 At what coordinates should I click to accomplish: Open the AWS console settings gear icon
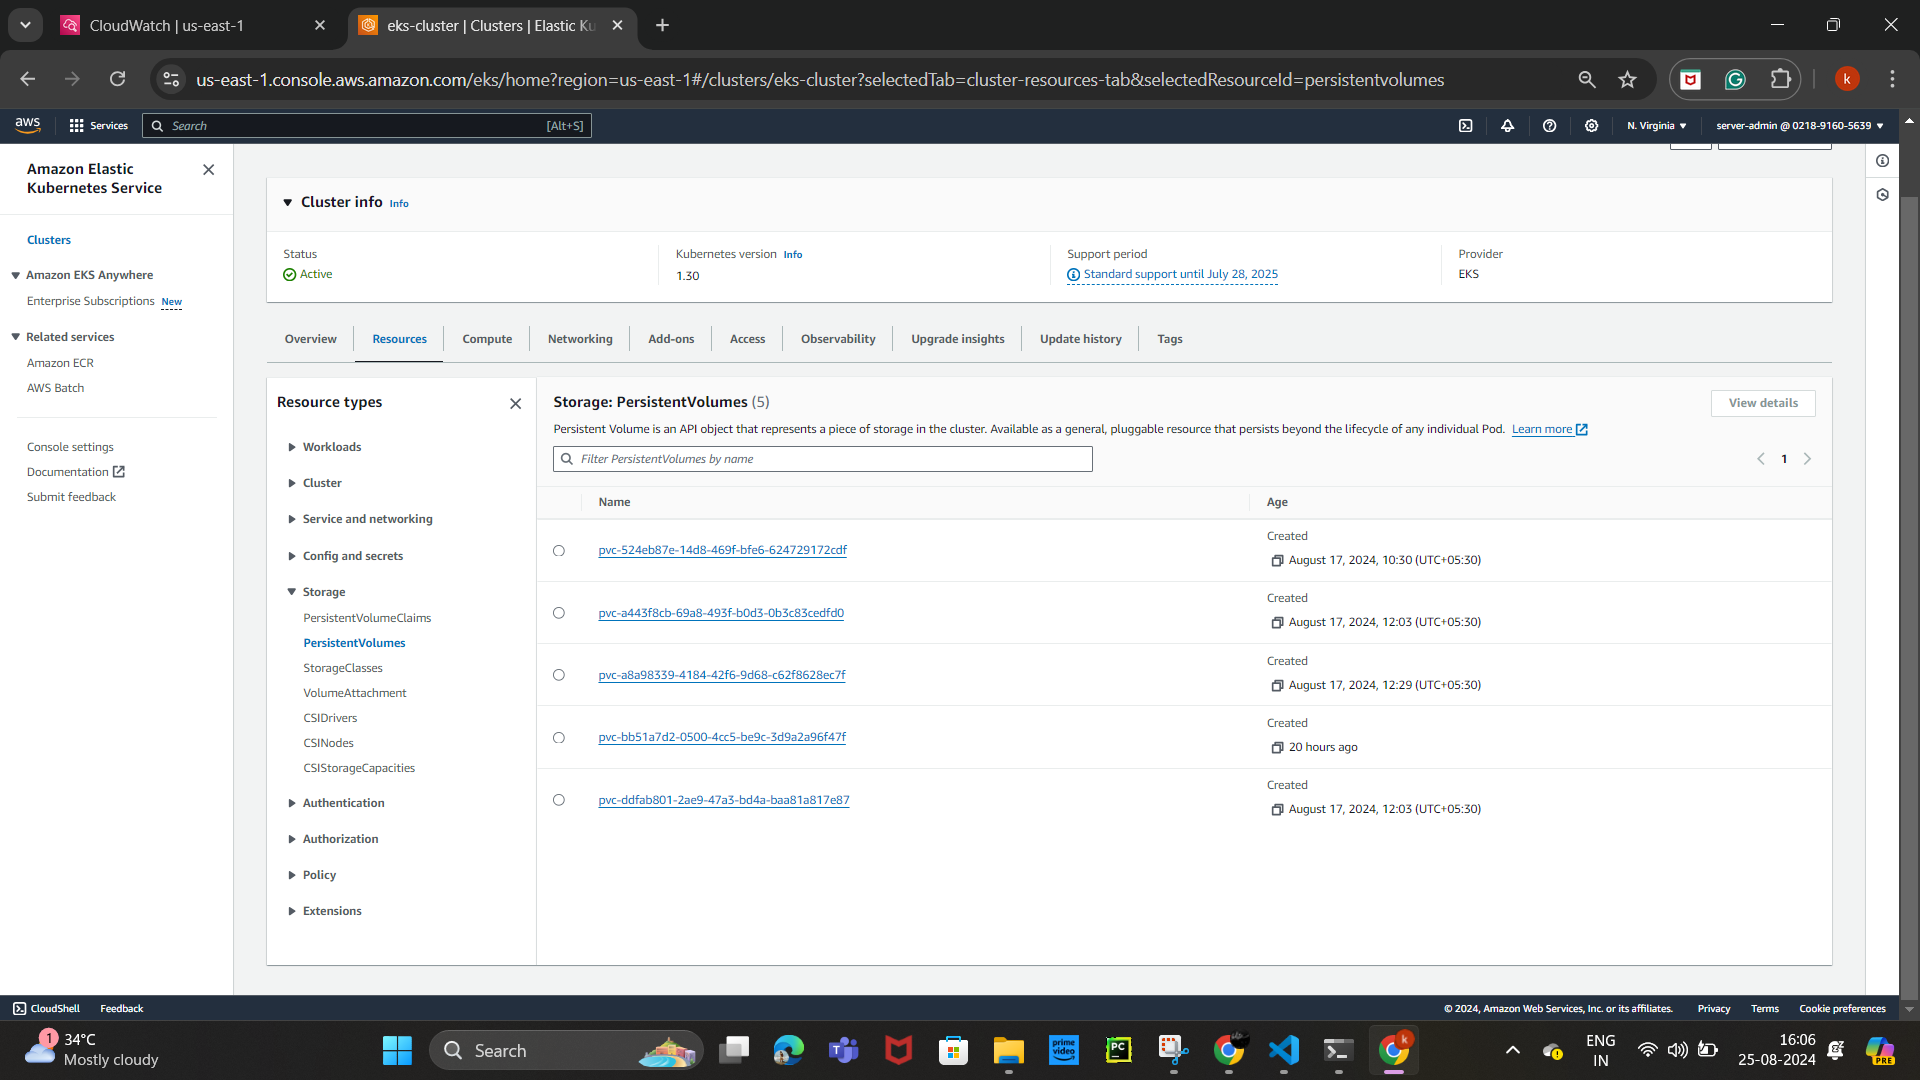point(1591,126)
